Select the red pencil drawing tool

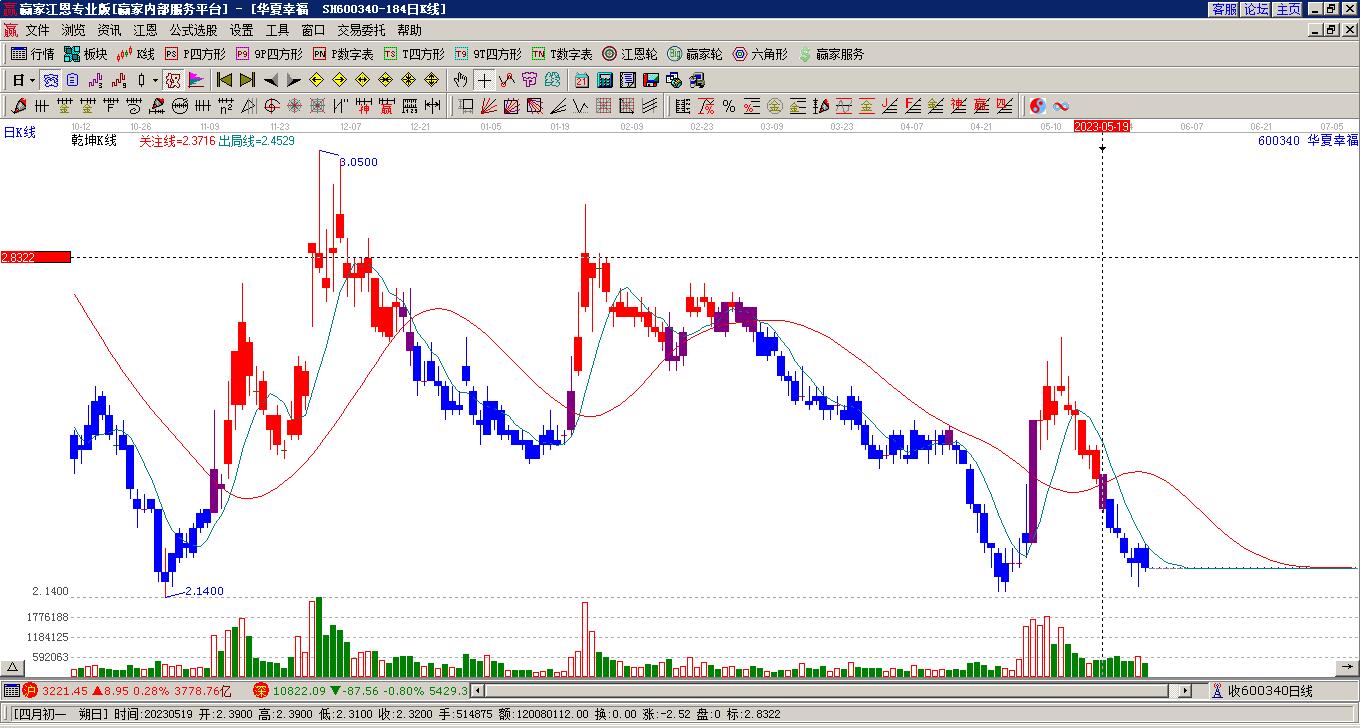point(18,105)
